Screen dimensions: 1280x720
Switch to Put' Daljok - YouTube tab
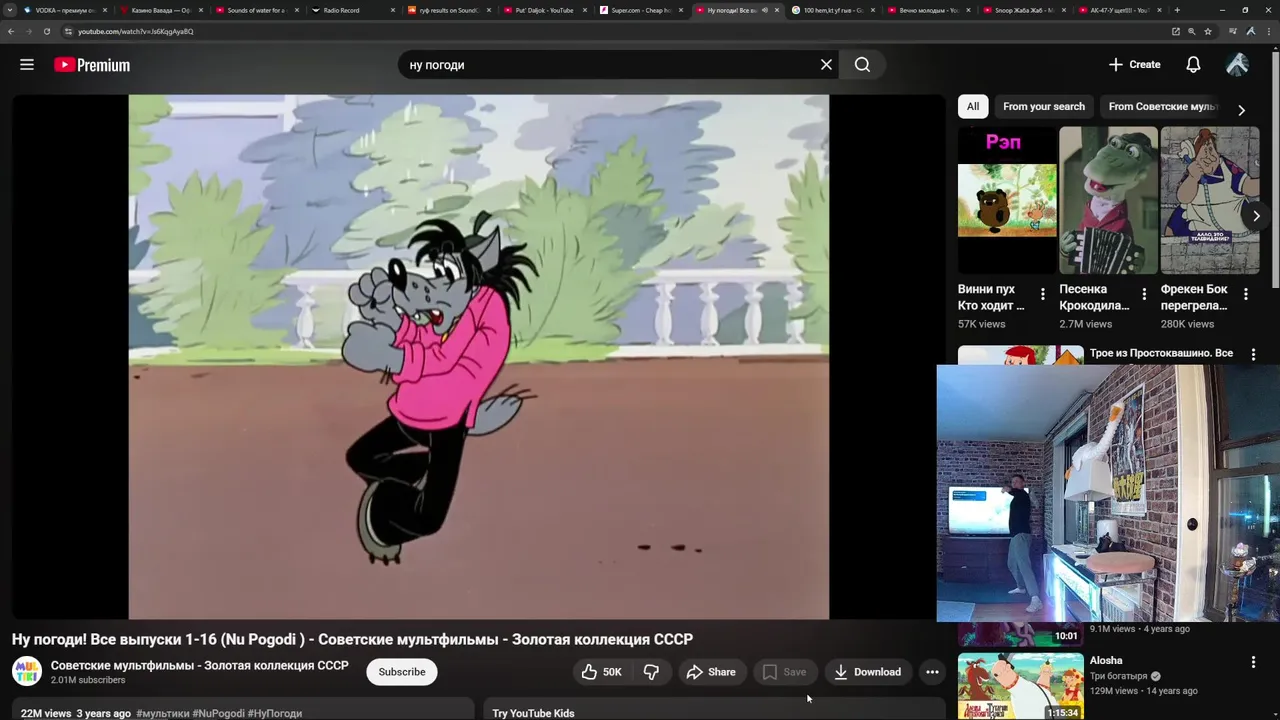click(x=545, y=10)
